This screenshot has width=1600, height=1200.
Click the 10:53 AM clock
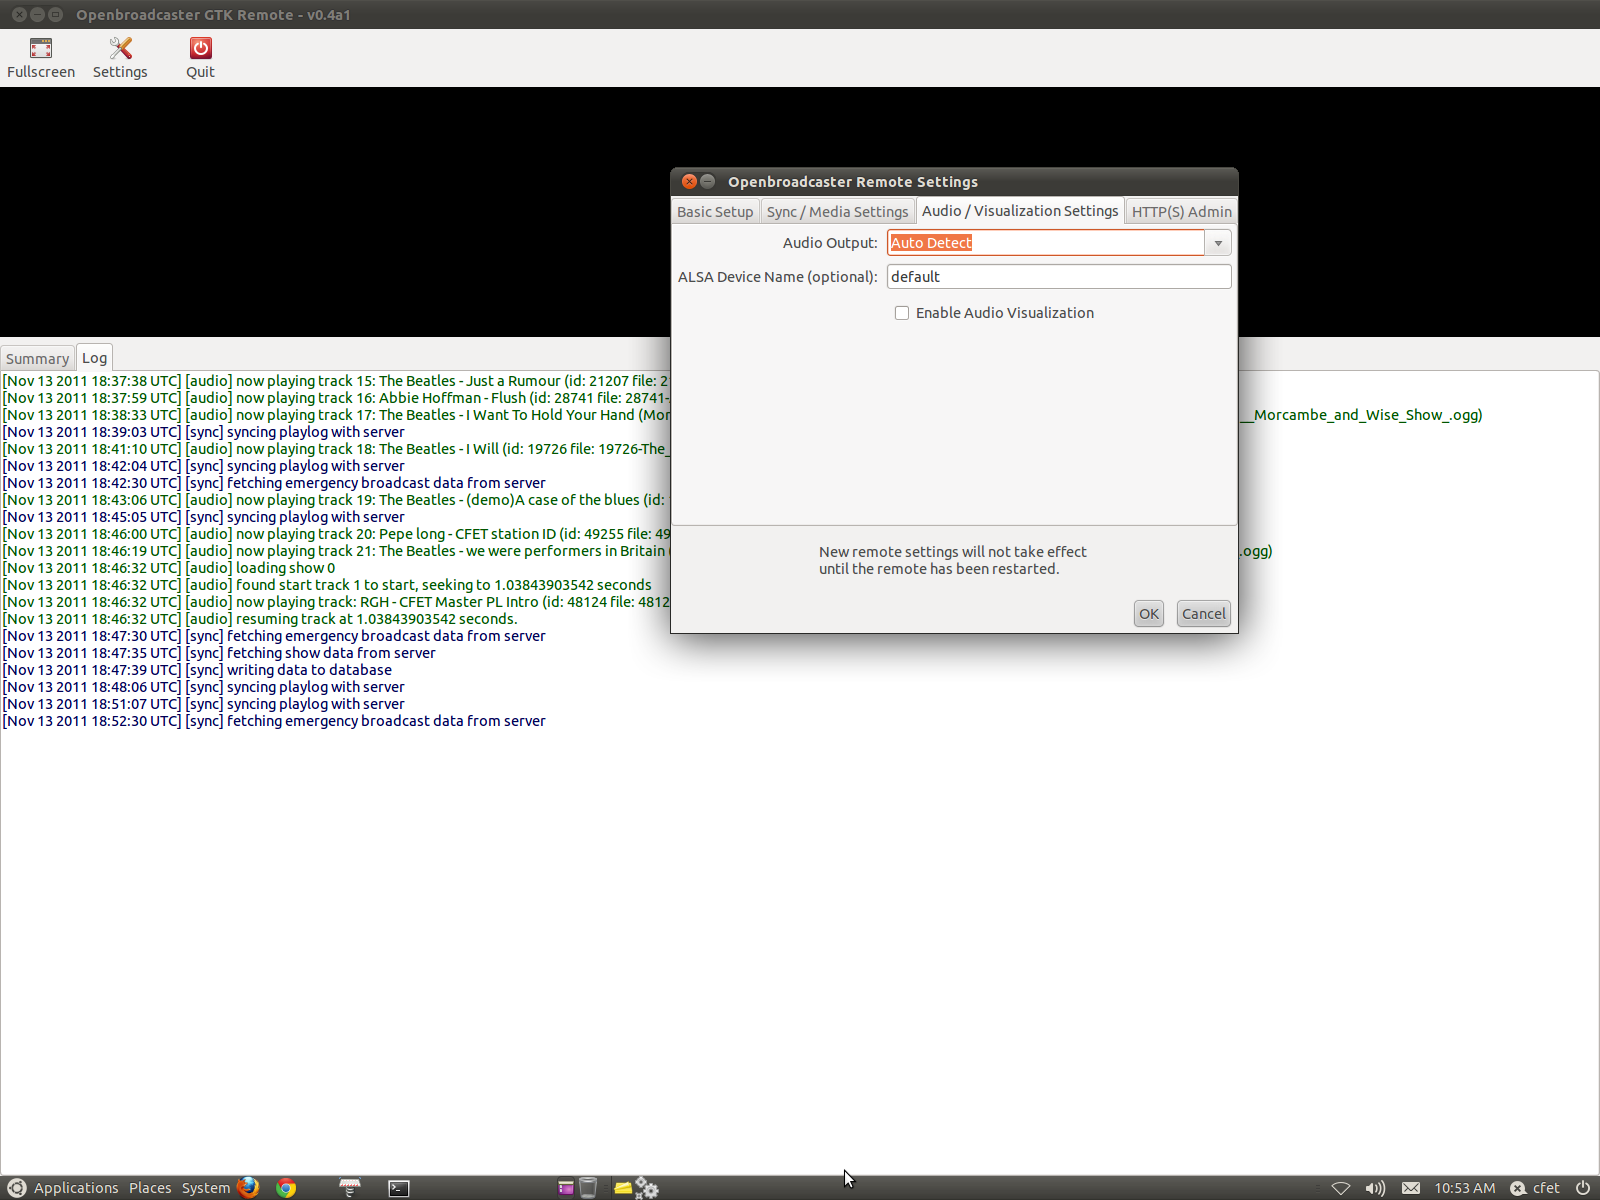pyautogui.click(x=1465, y=1188)
